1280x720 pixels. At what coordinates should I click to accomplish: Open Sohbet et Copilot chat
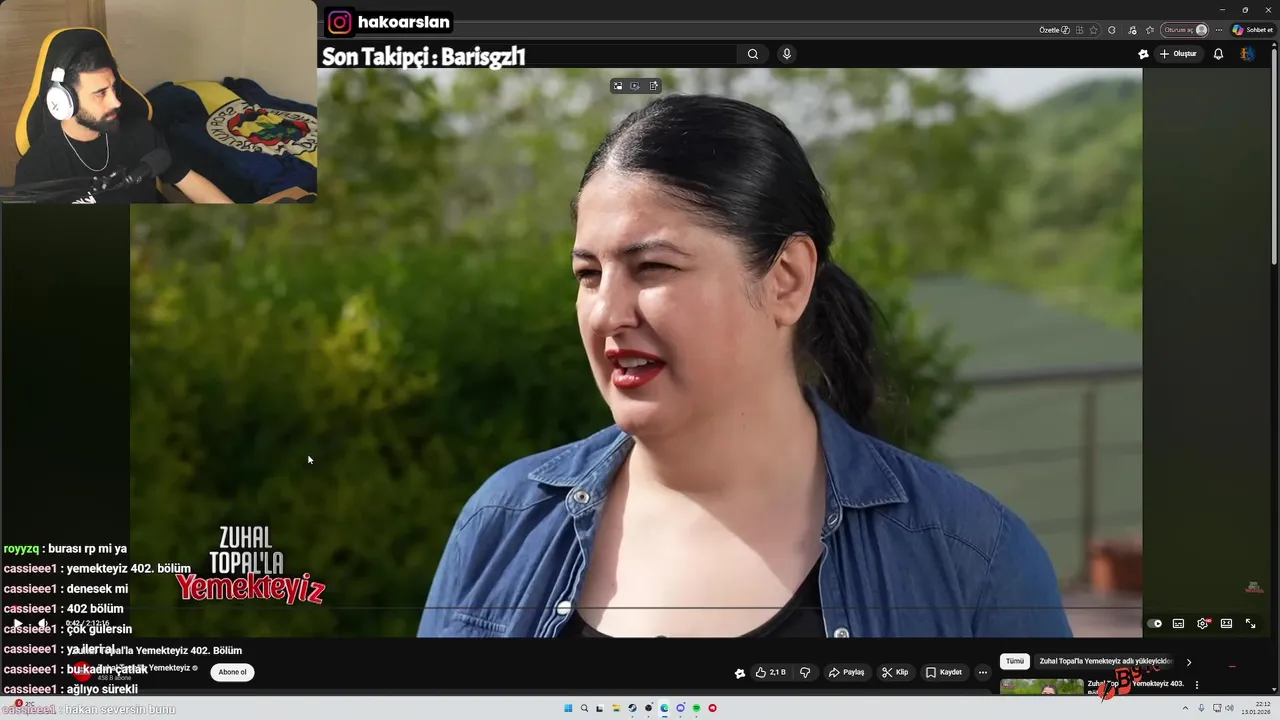1252,30
